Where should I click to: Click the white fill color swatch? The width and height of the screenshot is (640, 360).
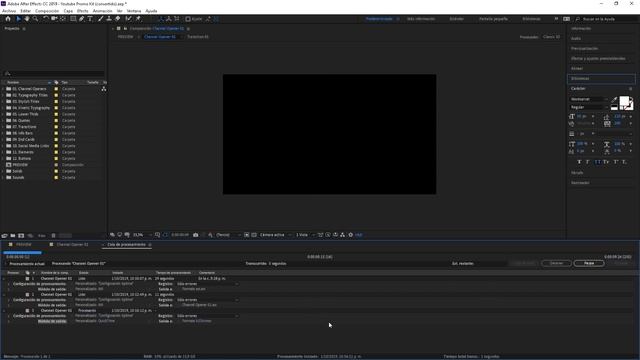pos(624,101)
